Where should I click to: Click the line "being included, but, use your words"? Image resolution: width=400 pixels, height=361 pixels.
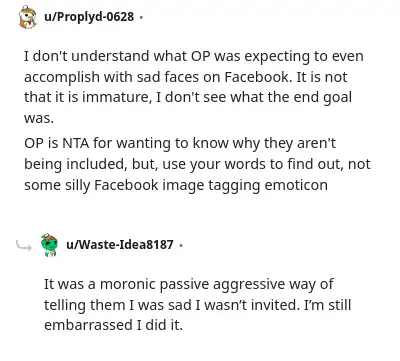coord(197,164)
